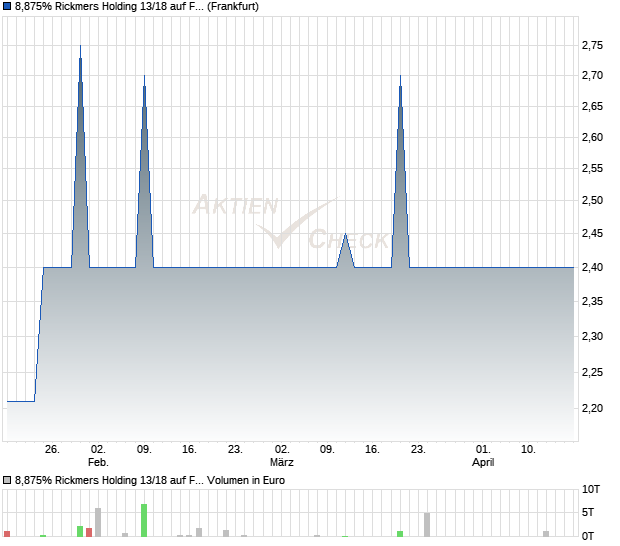Click the tallest green volume bar near 09. Feb
The image size is (620, 546).
pyautogui.click(x=144, y=520)
